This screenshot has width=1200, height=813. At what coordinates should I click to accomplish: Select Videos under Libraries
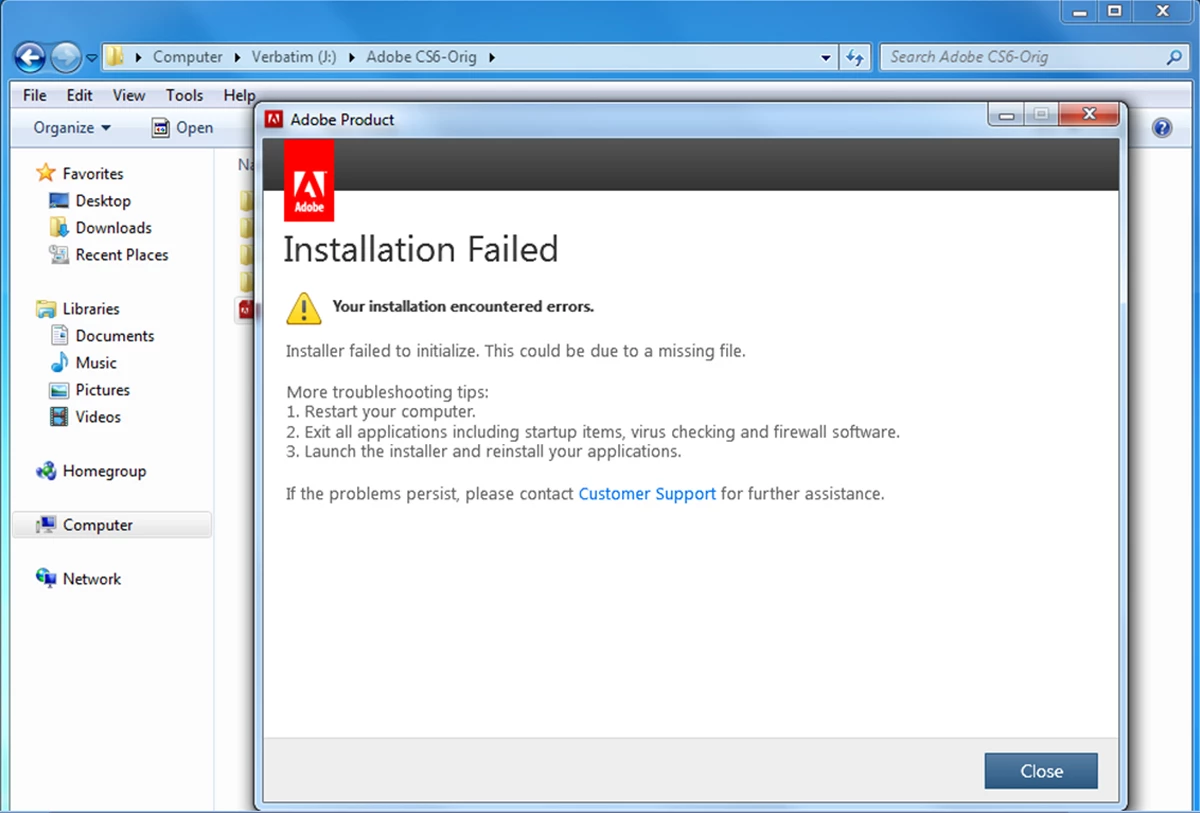[x=98, y=417]
